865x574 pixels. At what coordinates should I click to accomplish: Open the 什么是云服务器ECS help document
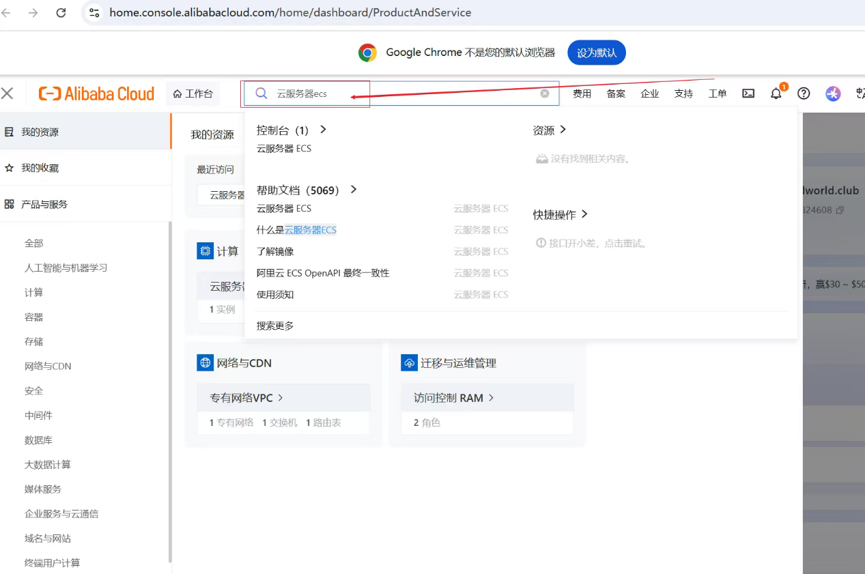tap(296, 230)
